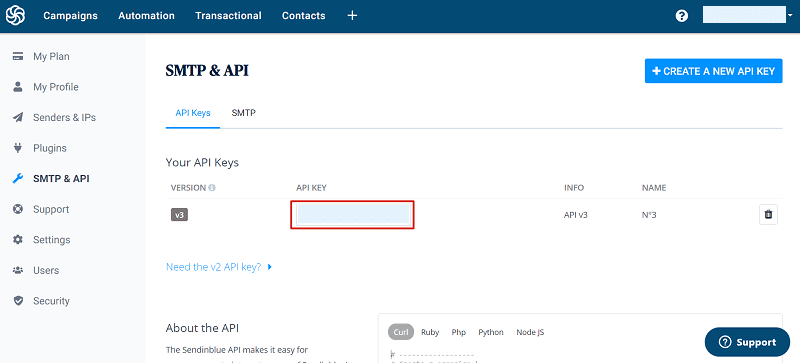Open Support in the sidebar
The image size is (800, 363).
click(x=51, y=209)
